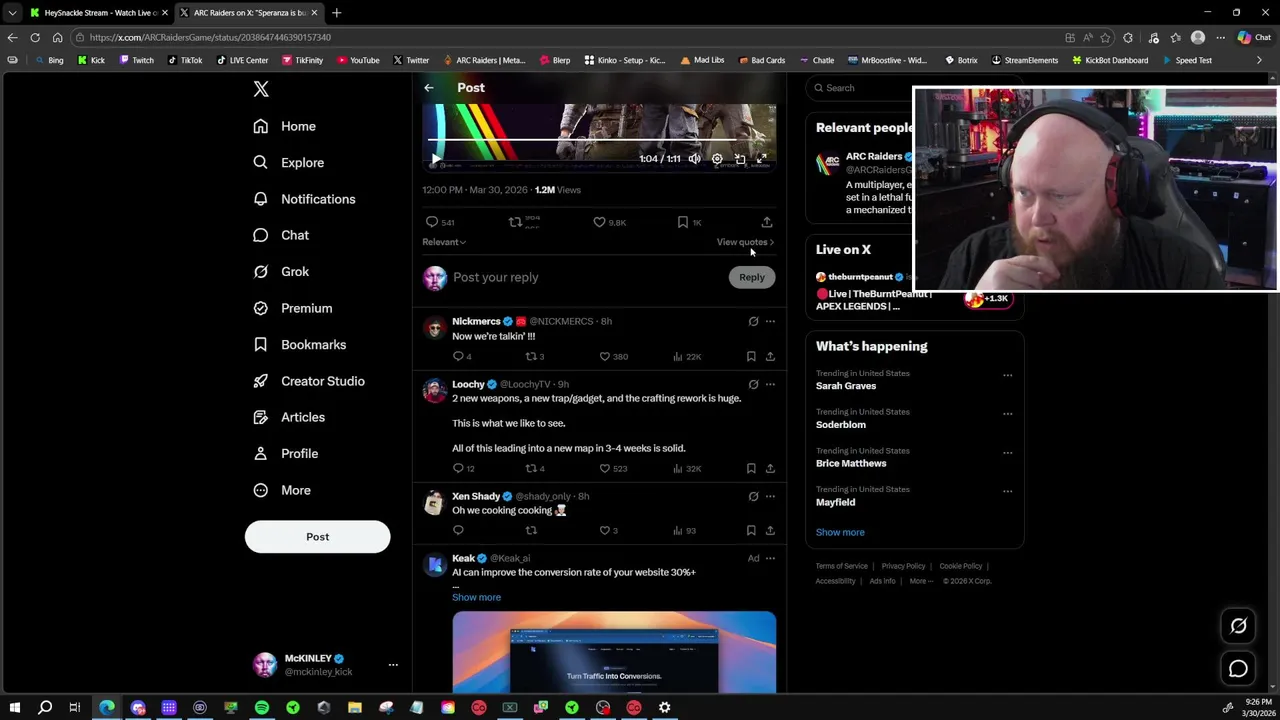
Task: Open more options on Keak ad
Action: (x=770, y=558)
